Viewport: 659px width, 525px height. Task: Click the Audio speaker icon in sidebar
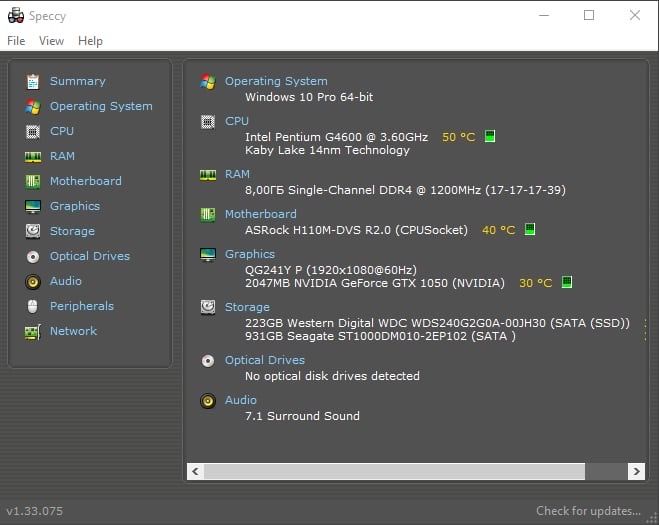click(x=33, y=282)
